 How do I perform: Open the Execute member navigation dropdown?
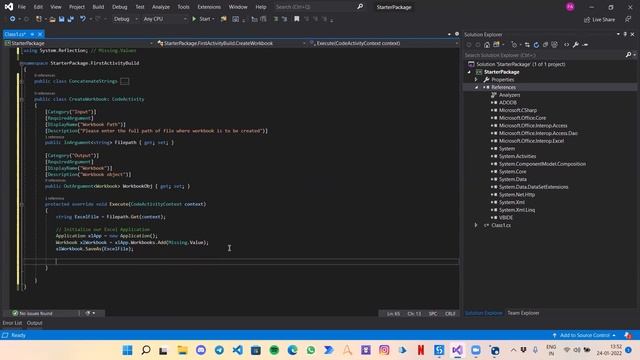383,43
